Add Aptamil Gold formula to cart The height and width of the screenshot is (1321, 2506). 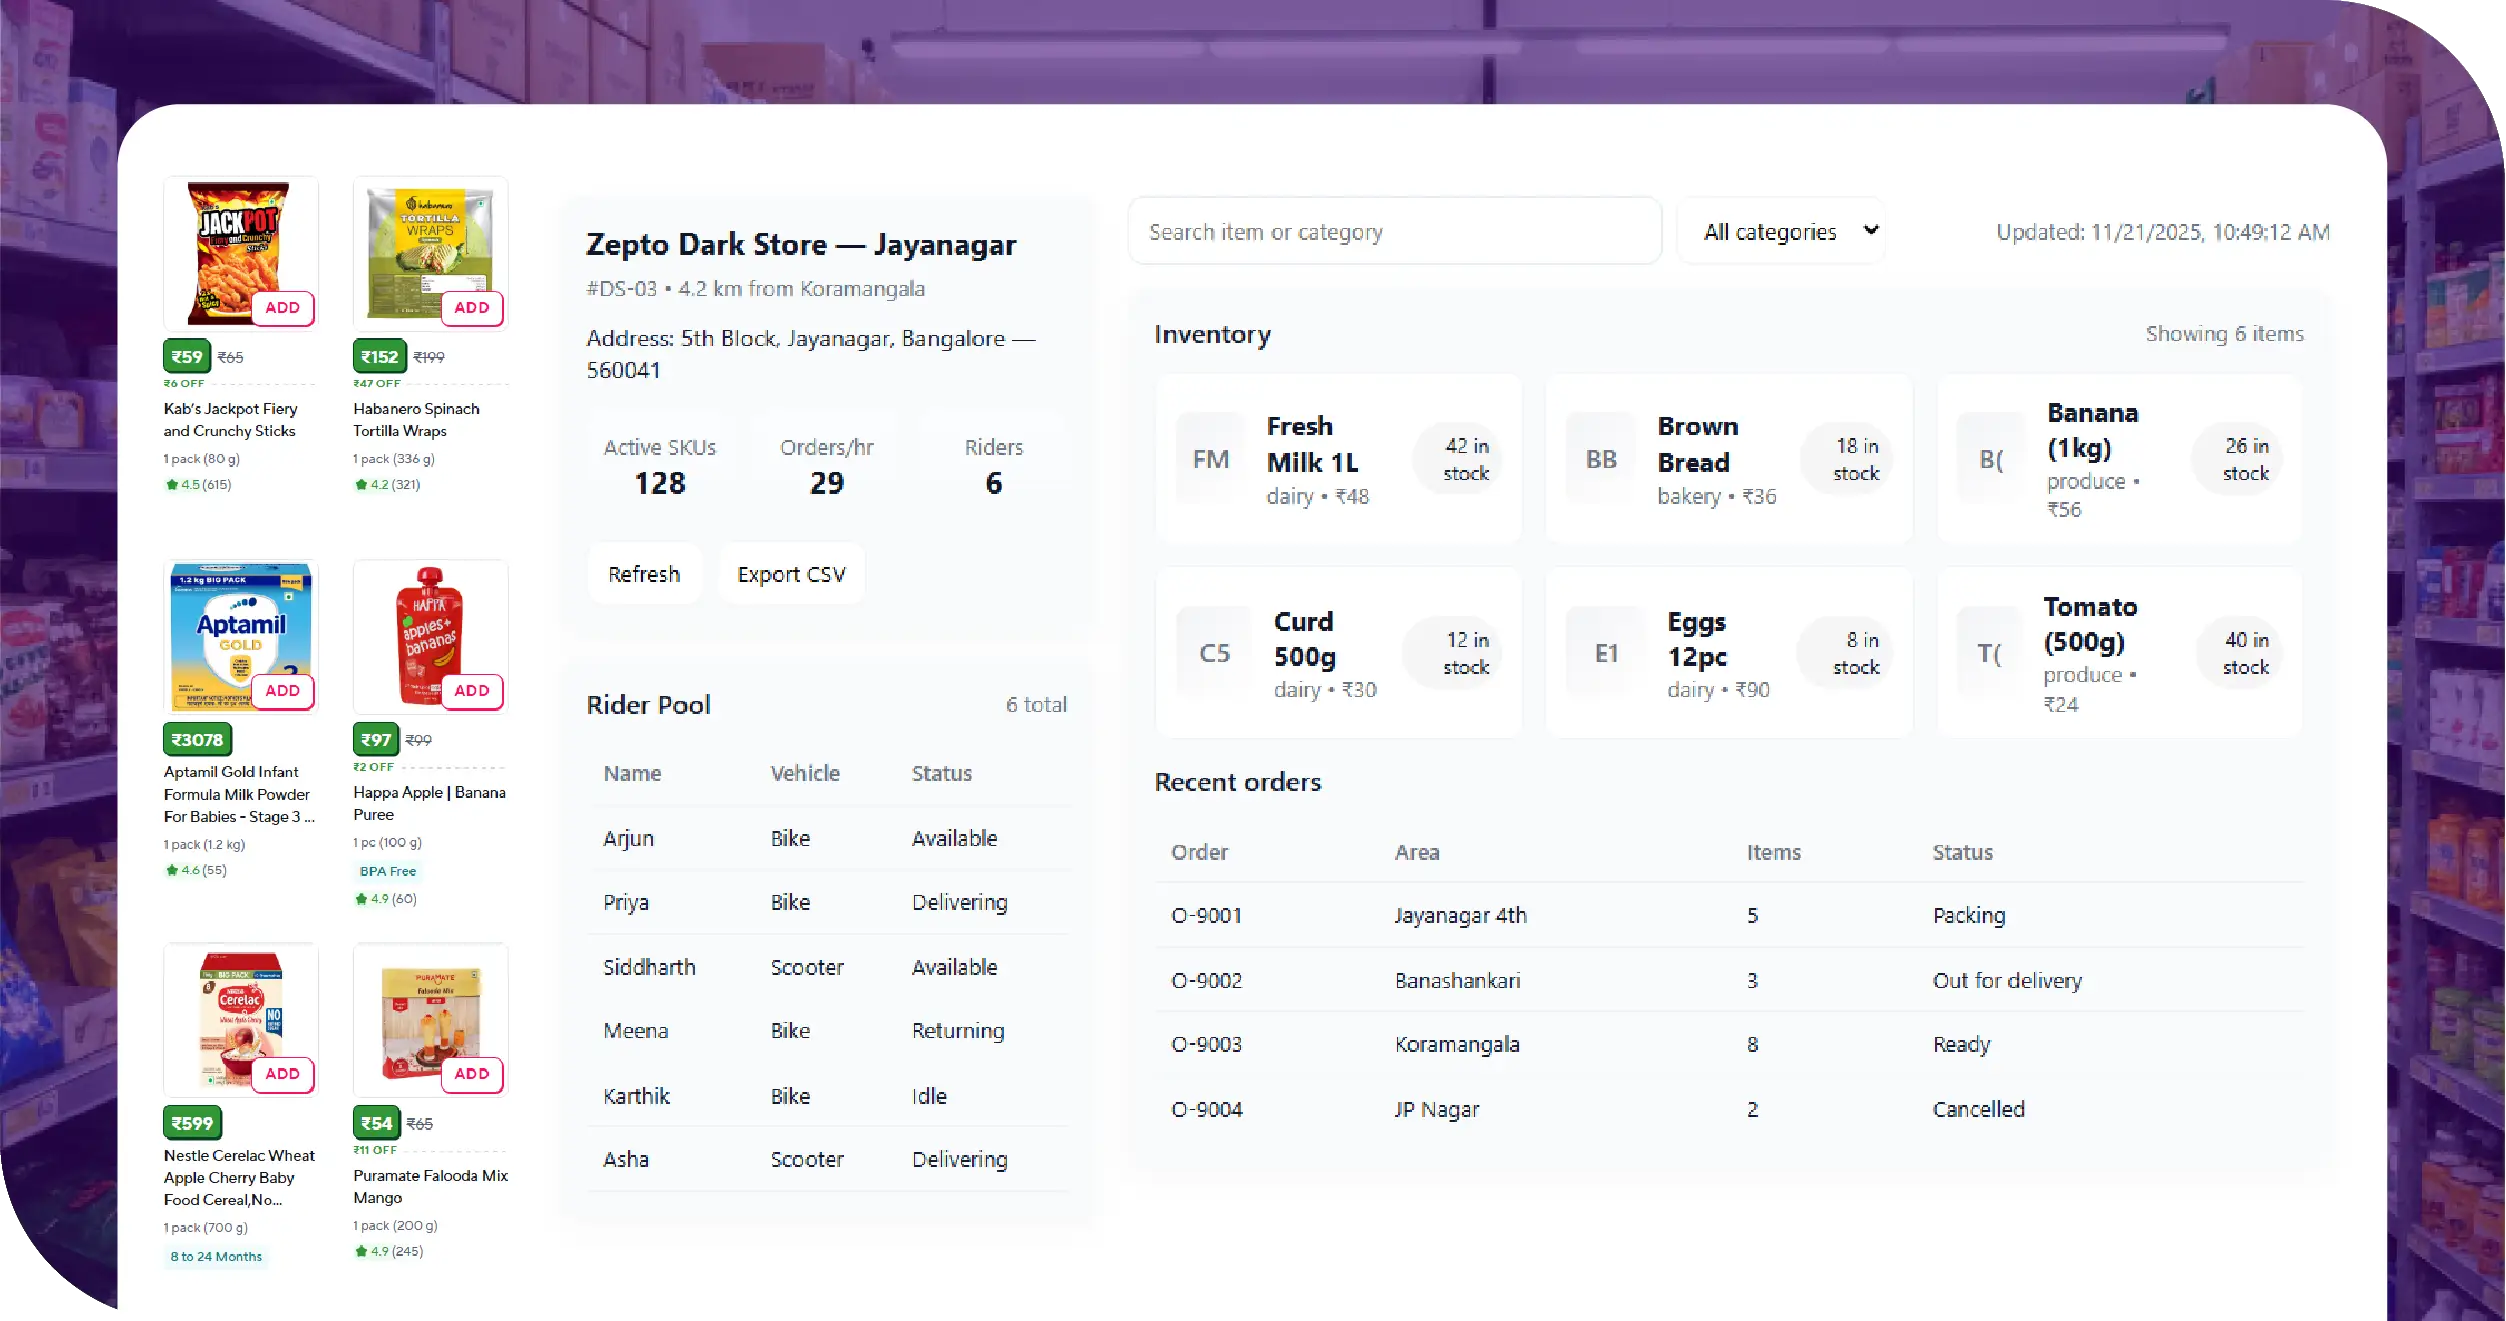coord(282,691)
